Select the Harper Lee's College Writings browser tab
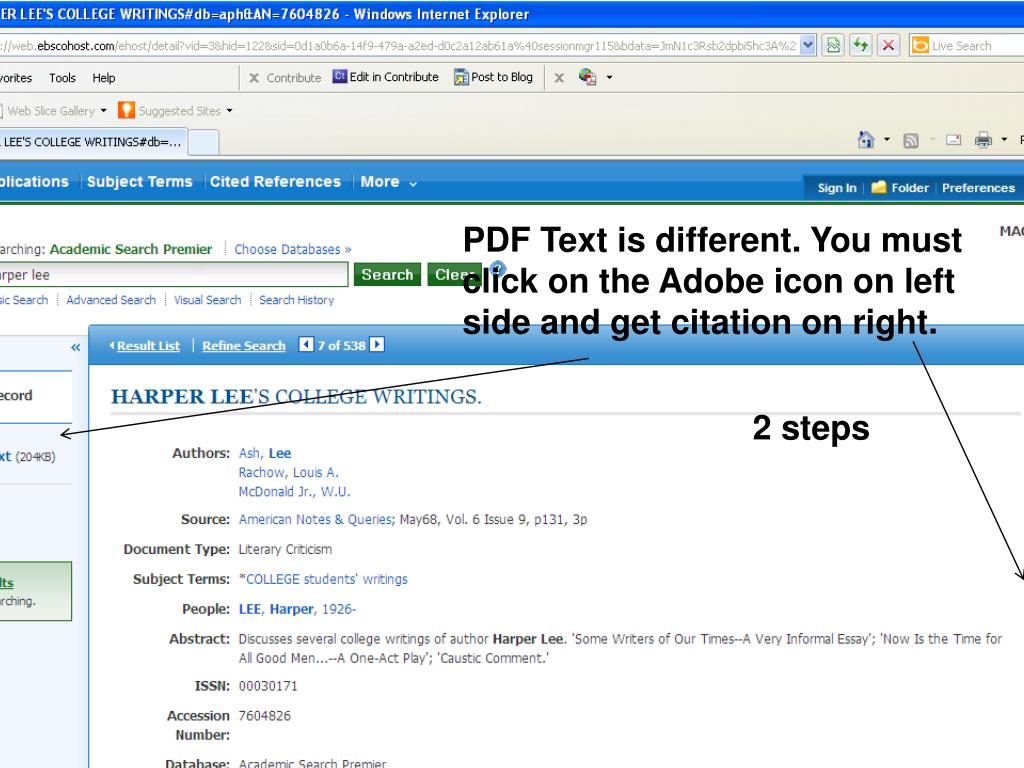The image size is (1024, 768). tap(93, 142)
